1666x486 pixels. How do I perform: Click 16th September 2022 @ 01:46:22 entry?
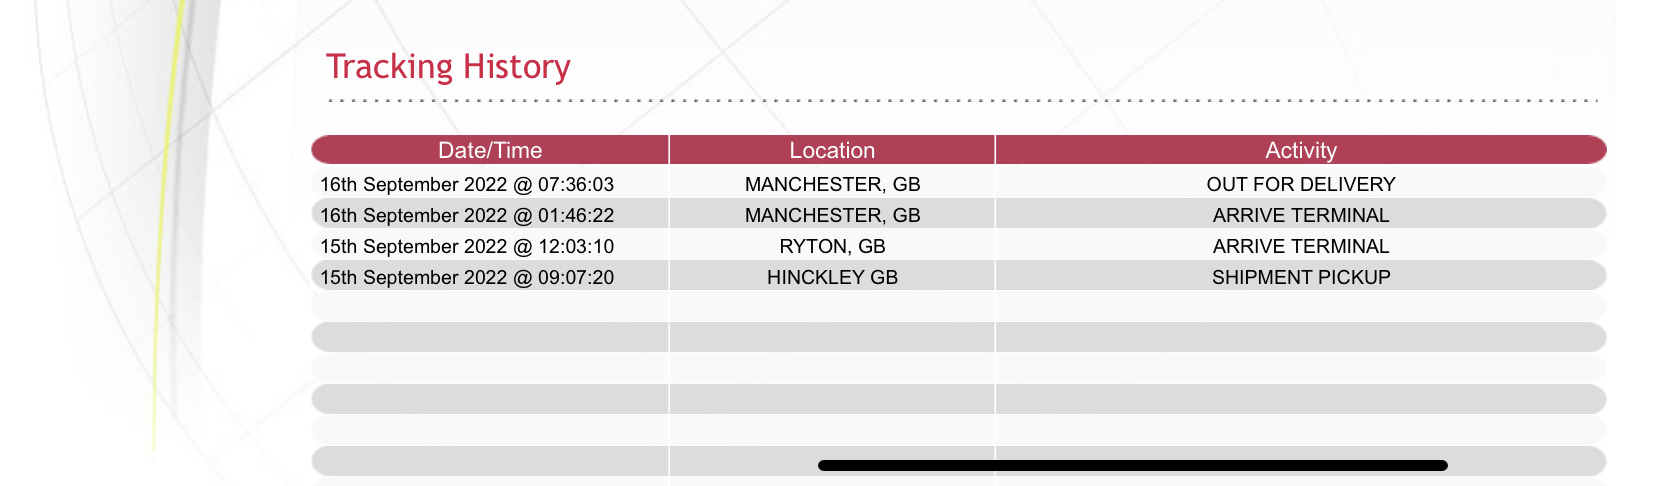click(467, 215)
